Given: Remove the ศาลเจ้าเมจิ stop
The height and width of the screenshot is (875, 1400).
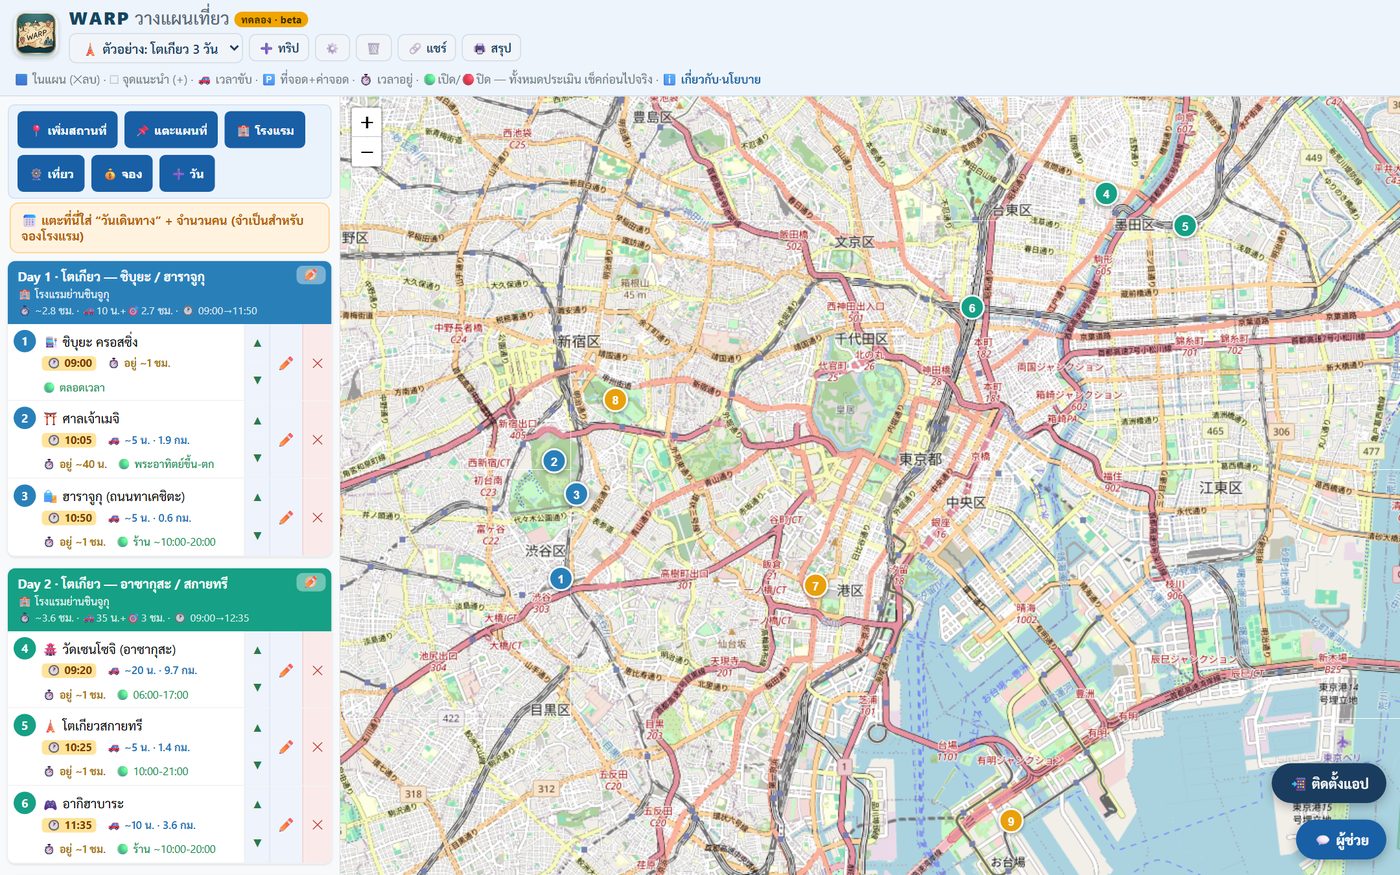Looking at the screenshot, I should click(x=317, y=440).
